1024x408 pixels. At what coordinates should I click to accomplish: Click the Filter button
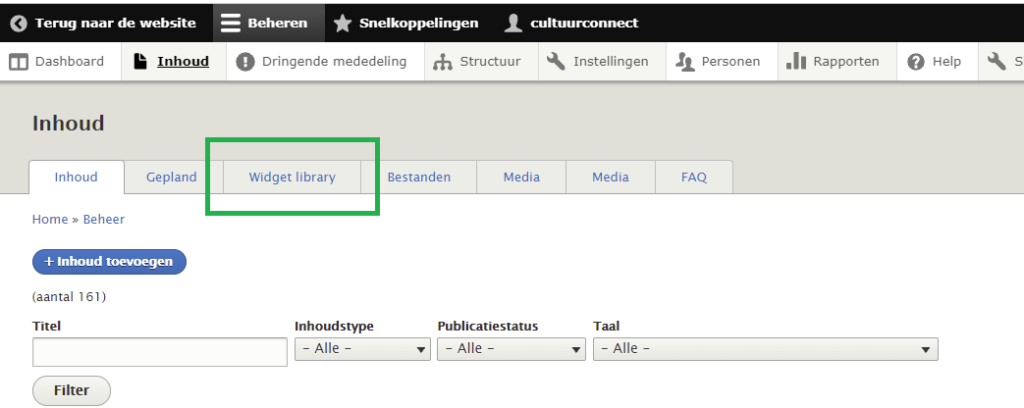pos(71,391)
